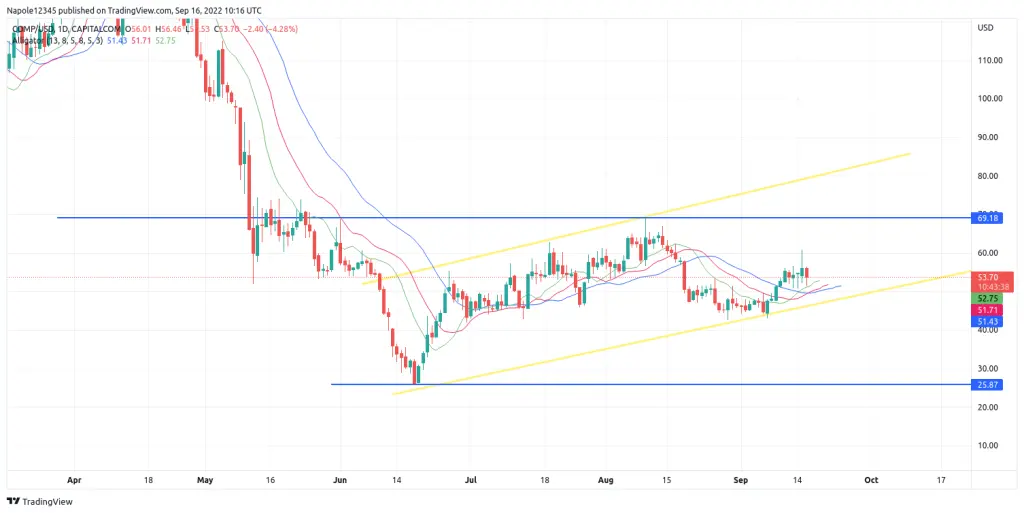This screenshot has width=1024, height=513.
Task: Click the May label on the time axis
Action: click(205, 479)
